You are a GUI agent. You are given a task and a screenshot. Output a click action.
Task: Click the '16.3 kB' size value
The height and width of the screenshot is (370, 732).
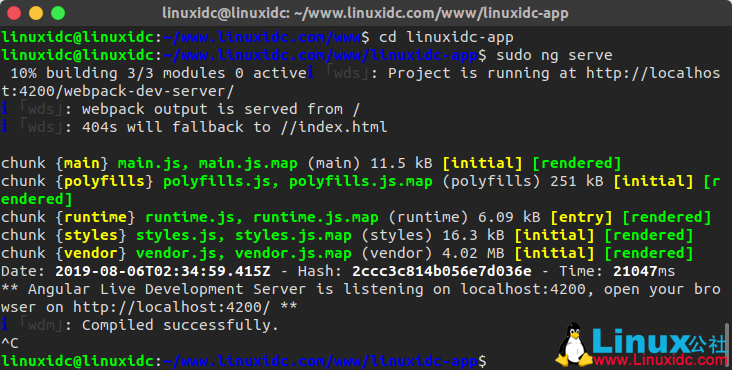pyautogui.click(x=473, y=235)
